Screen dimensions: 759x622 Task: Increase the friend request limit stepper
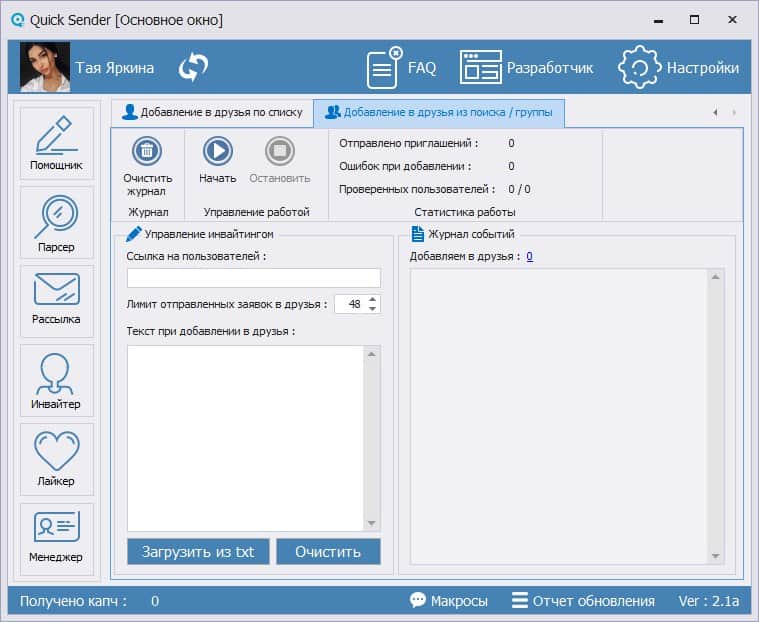(x=372, y=300)
